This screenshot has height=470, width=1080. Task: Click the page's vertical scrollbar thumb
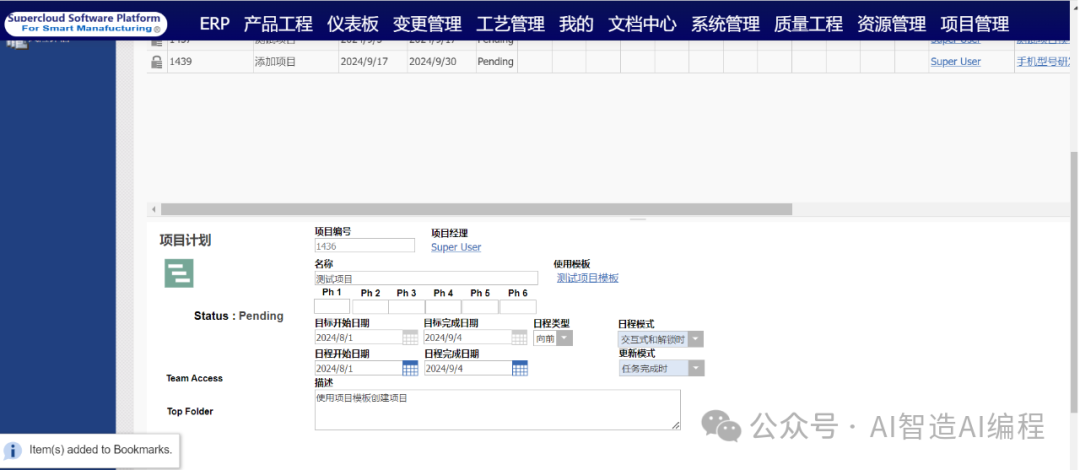click(1074, 283)
